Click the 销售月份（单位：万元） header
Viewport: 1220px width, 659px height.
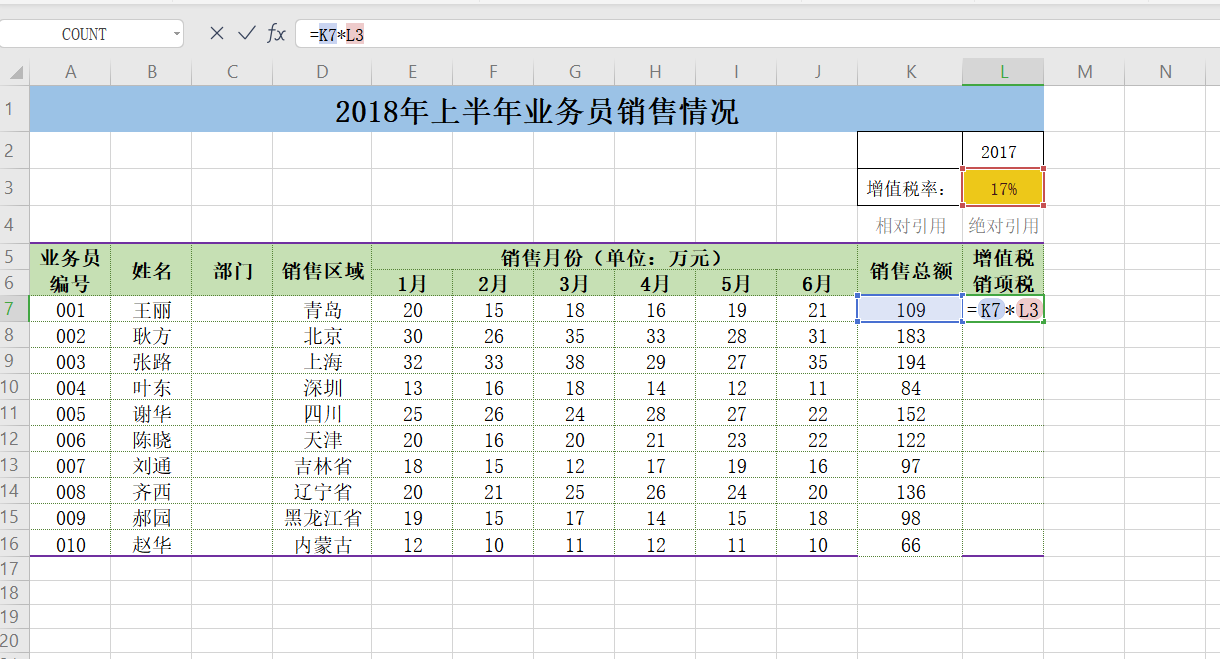(614, 257)
